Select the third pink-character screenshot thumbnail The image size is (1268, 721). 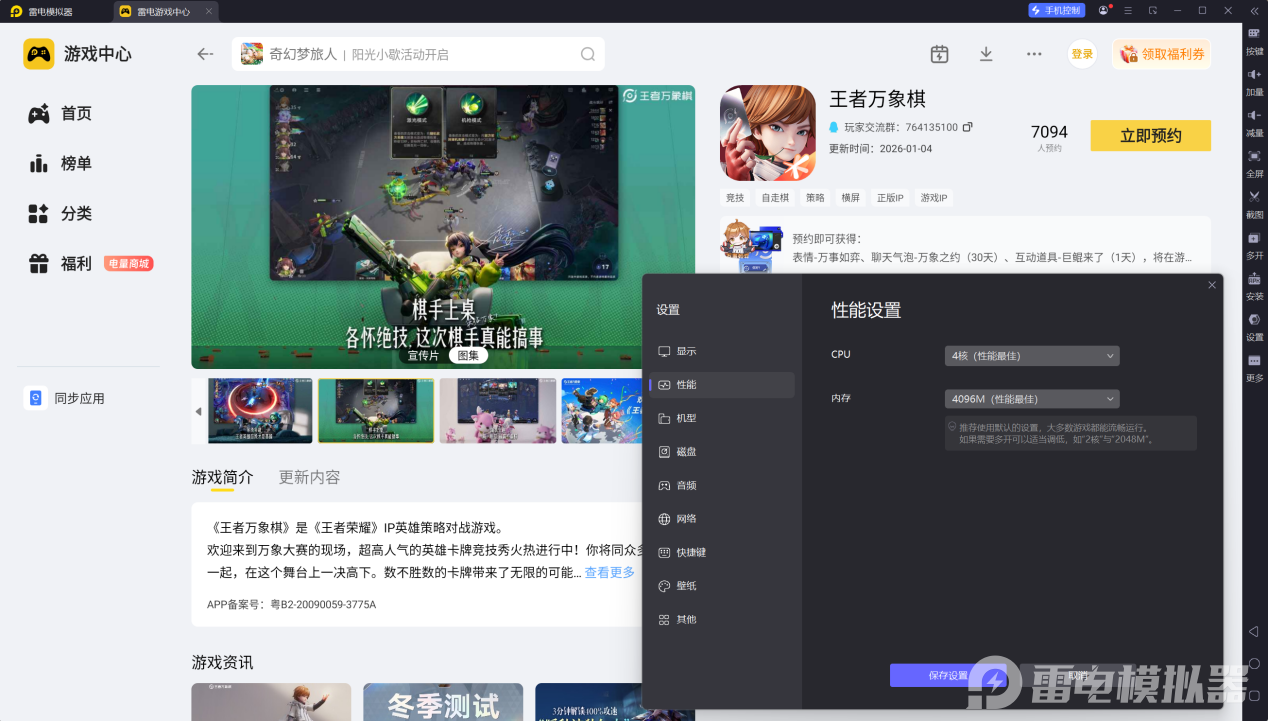click(497, 410)
